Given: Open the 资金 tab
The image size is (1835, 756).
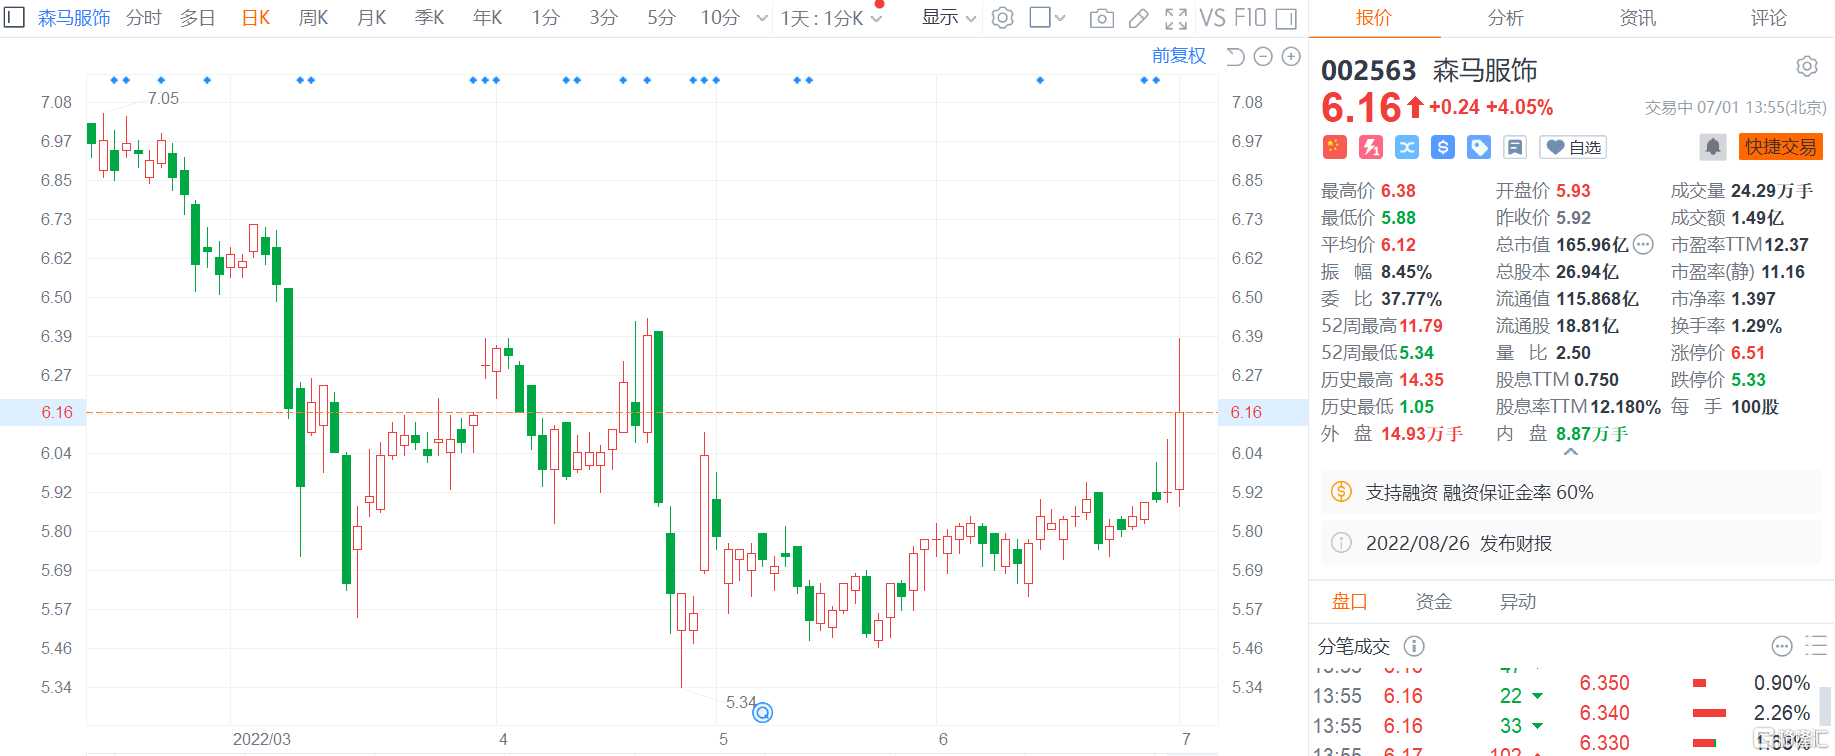Looking at the screenshot, I should pyautogui.click(x=1433, y=601).
